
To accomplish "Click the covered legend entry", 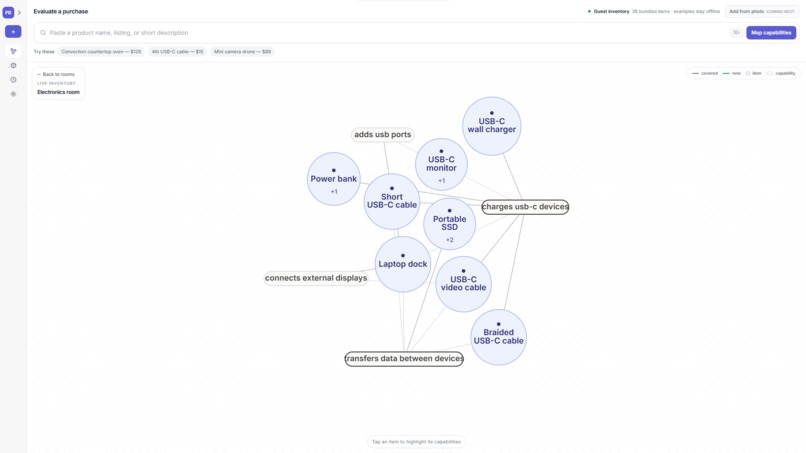I will 705,74.
